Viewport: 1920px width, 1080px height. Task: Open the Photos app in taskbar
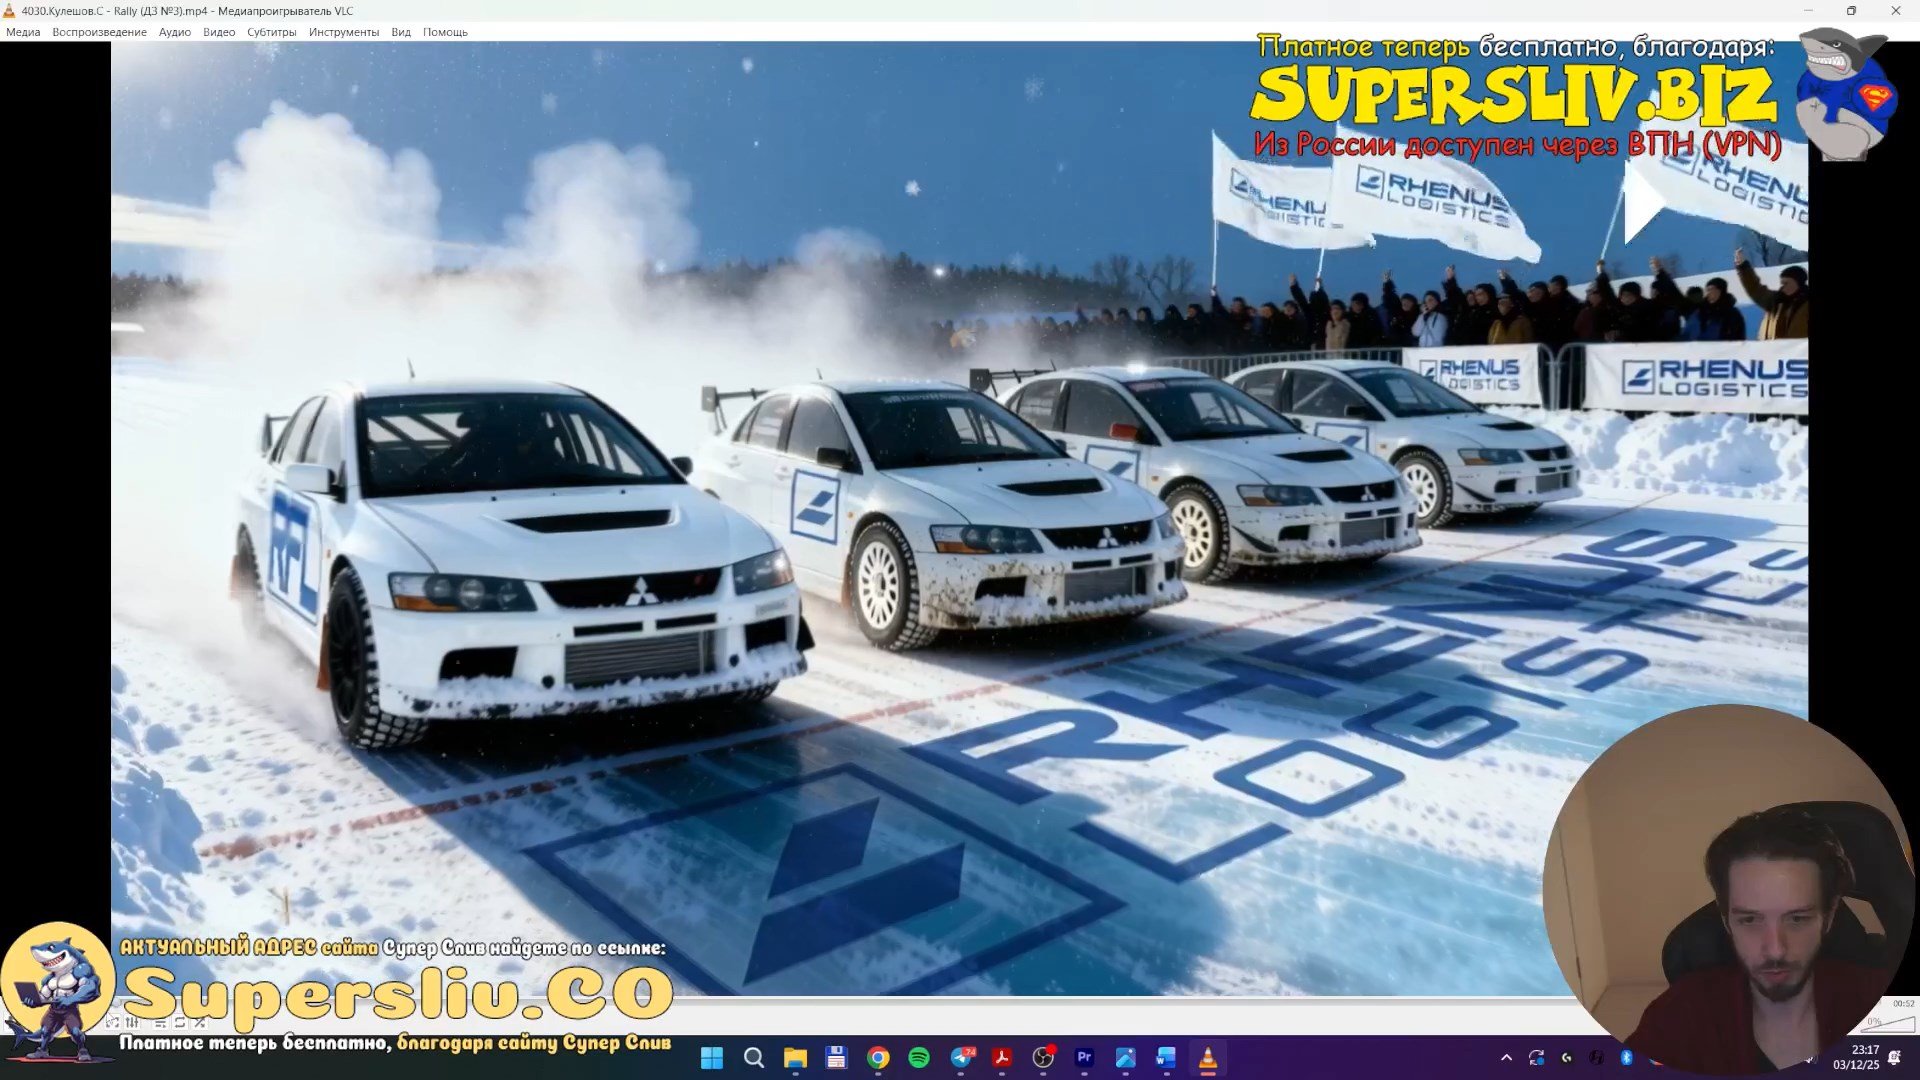pos(1125,1058)
